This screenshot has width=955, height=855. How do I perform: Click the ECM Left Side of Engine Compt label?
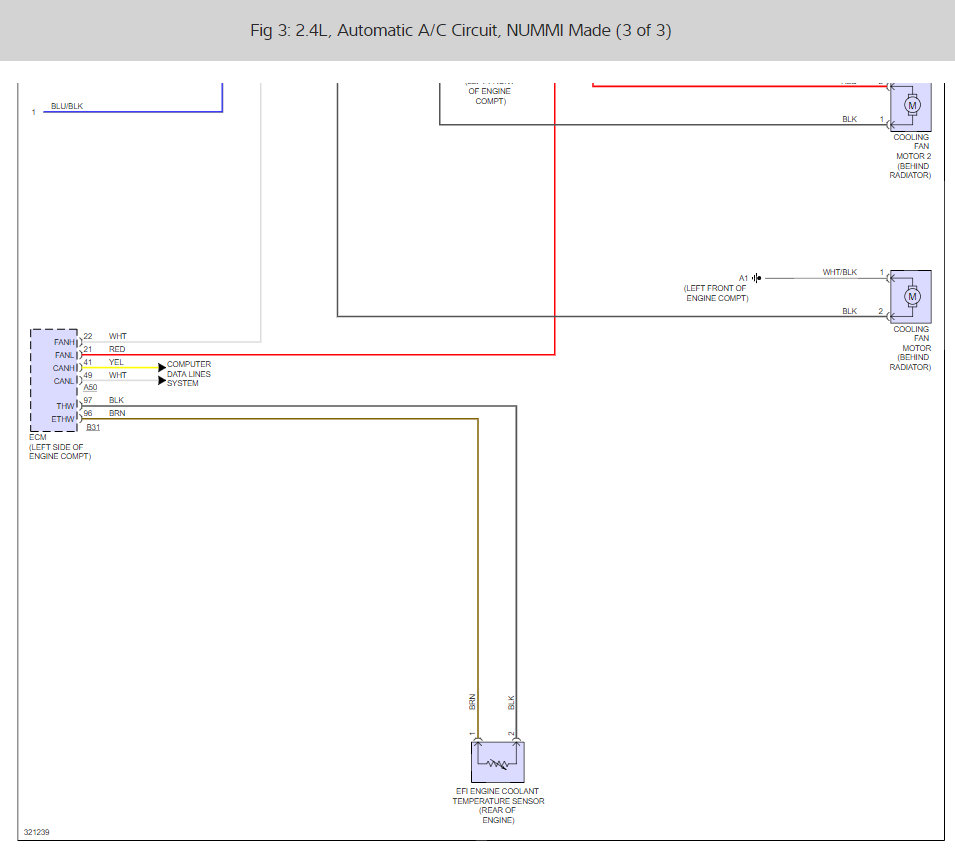(x=60, y=447)
